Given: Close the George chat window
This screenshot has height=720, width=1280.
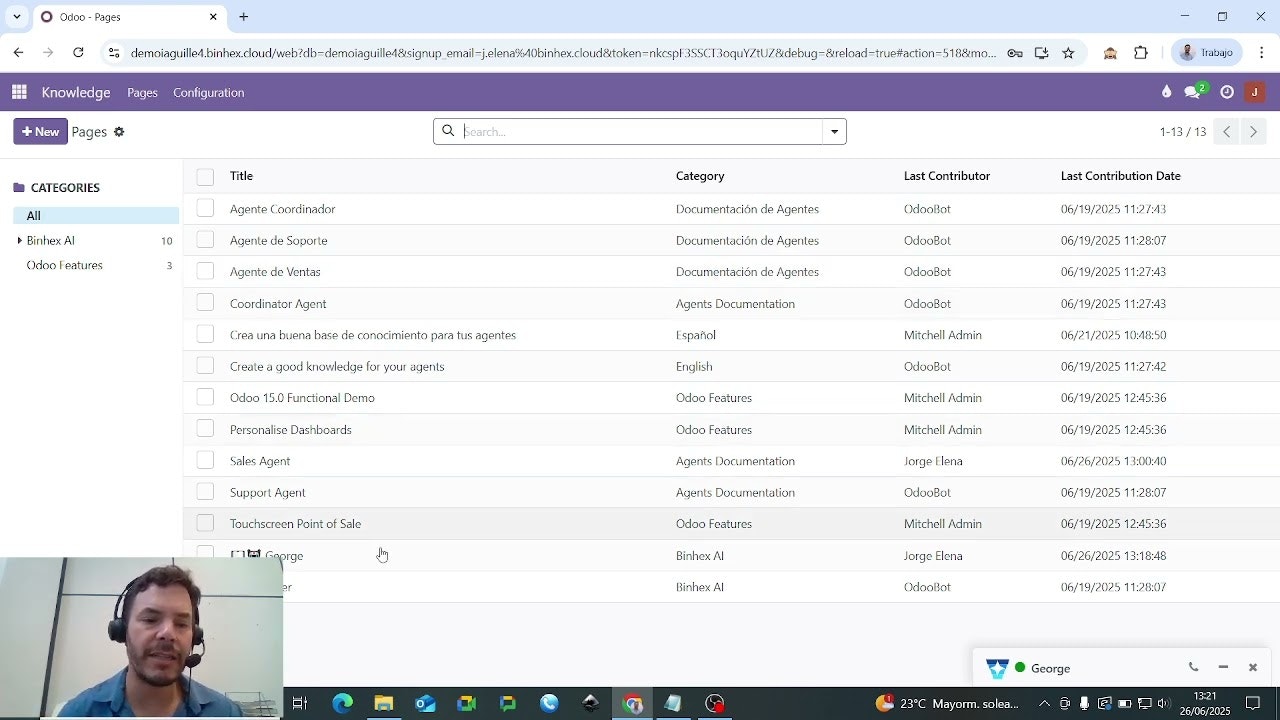Looking at the screenshot, I should 1252,668.
